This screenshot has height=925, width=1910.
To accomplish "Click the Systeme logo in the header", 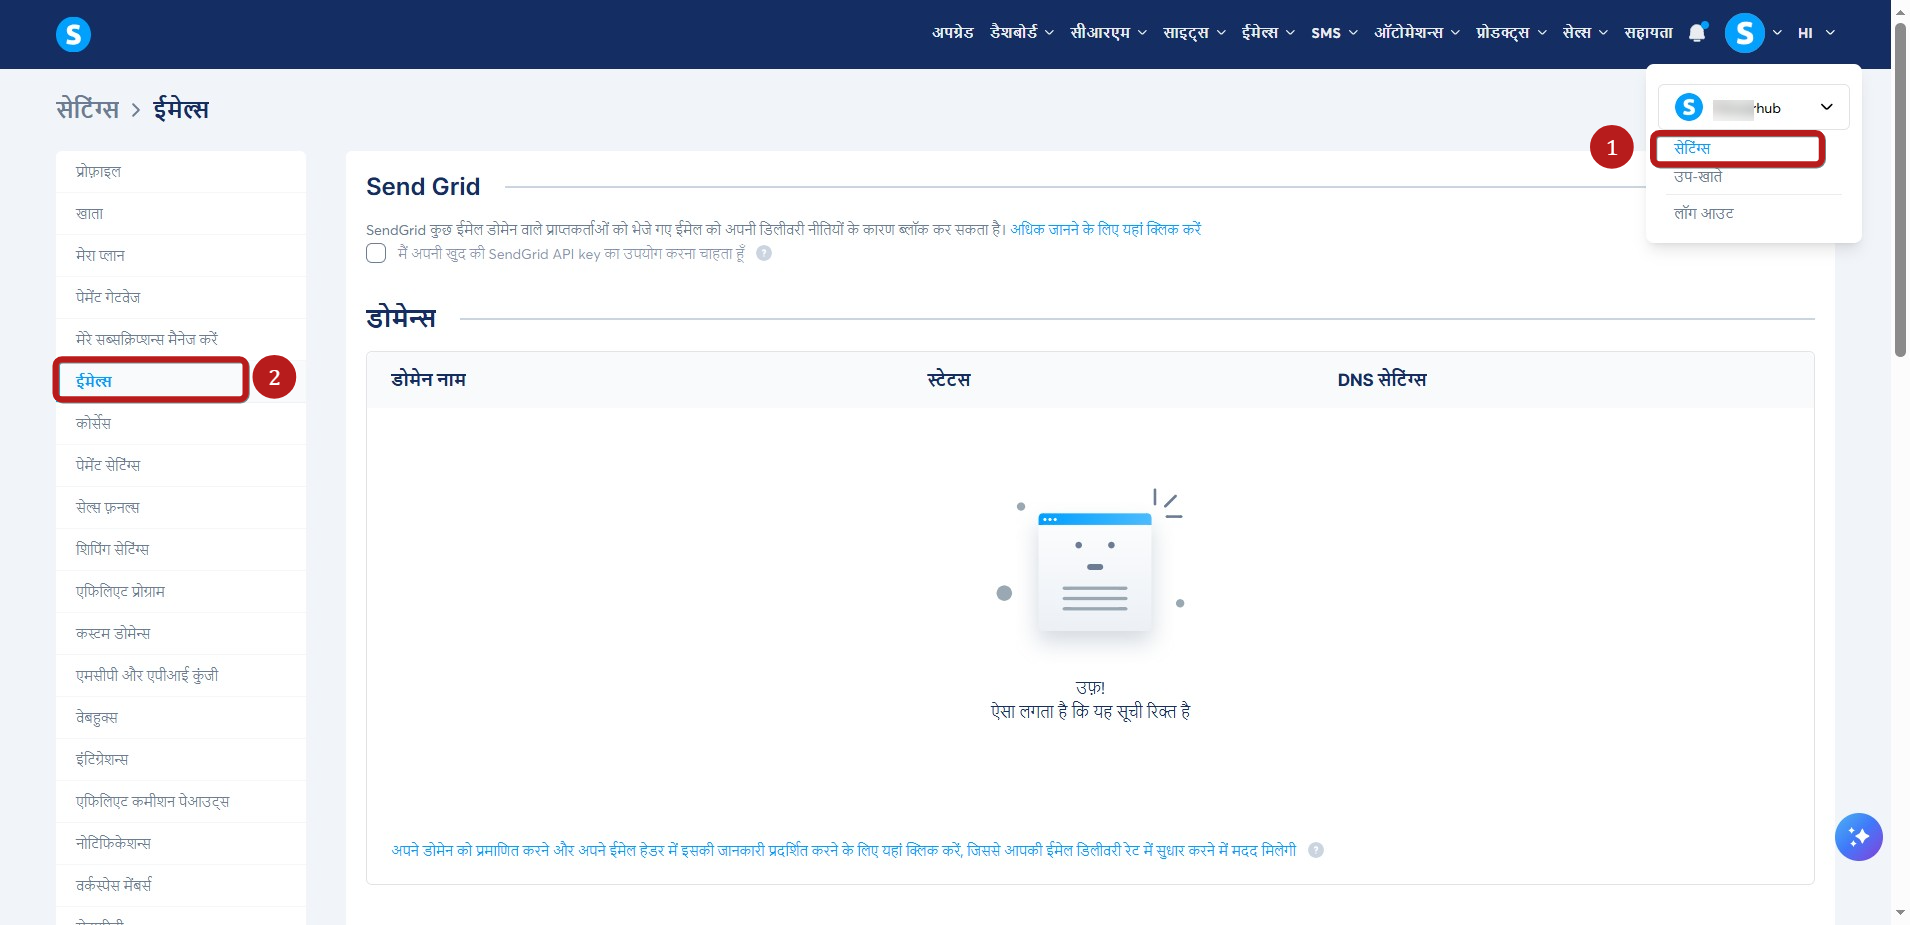I will [x=73, y=34].
